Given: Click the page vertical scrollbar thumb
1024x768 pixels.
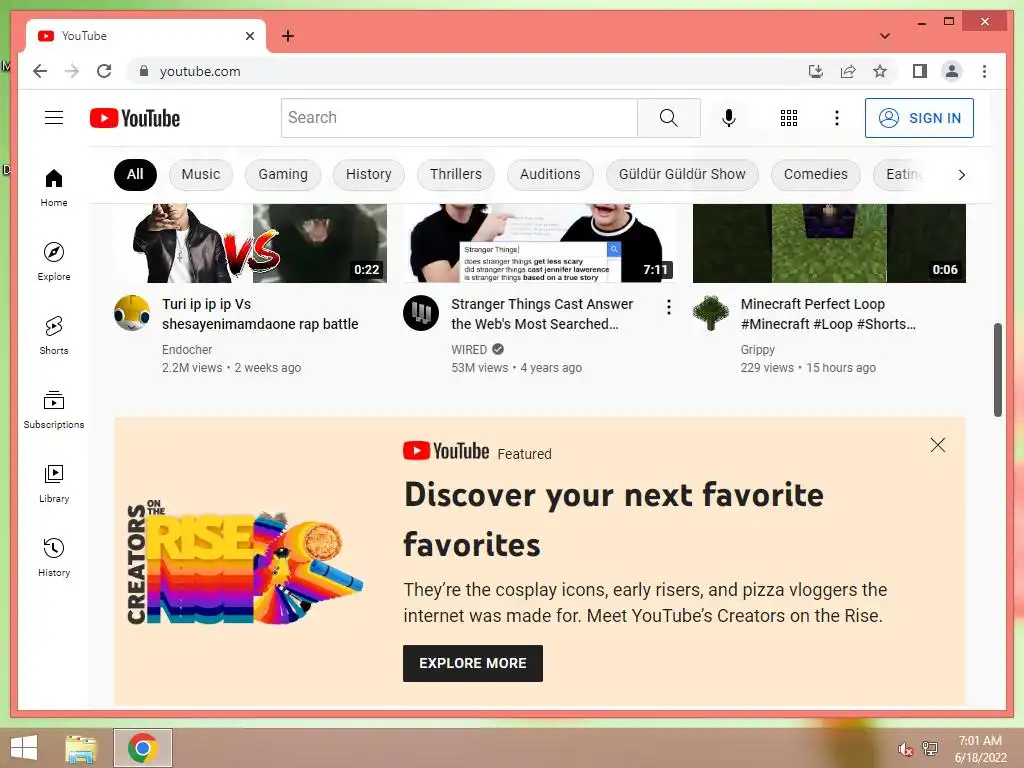Looking at the screenshot, I should click(997, 370).
